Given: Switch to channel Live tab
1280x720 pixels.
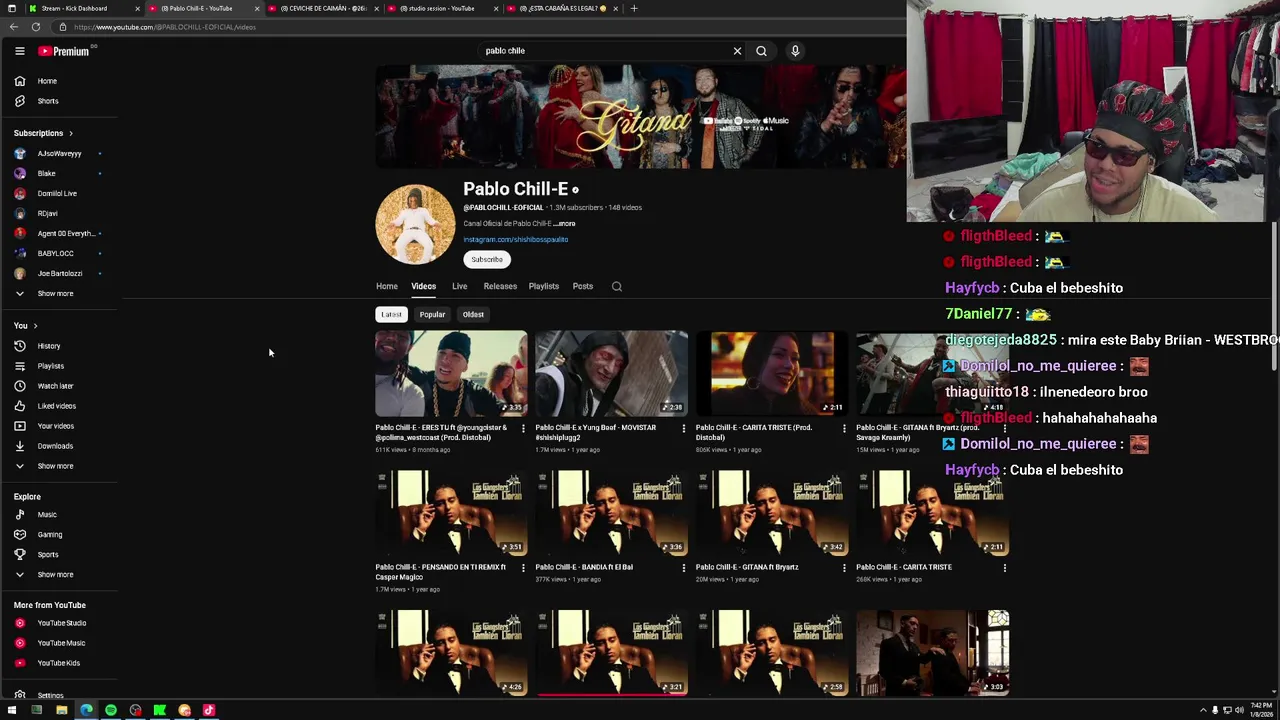Looking at the screenshot, I should point(460,287).
